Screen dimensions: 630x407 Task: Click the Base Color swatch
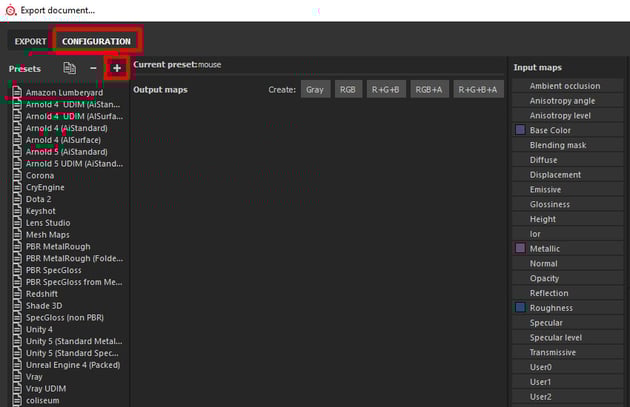pyautogui.click(x=520, y=130)
